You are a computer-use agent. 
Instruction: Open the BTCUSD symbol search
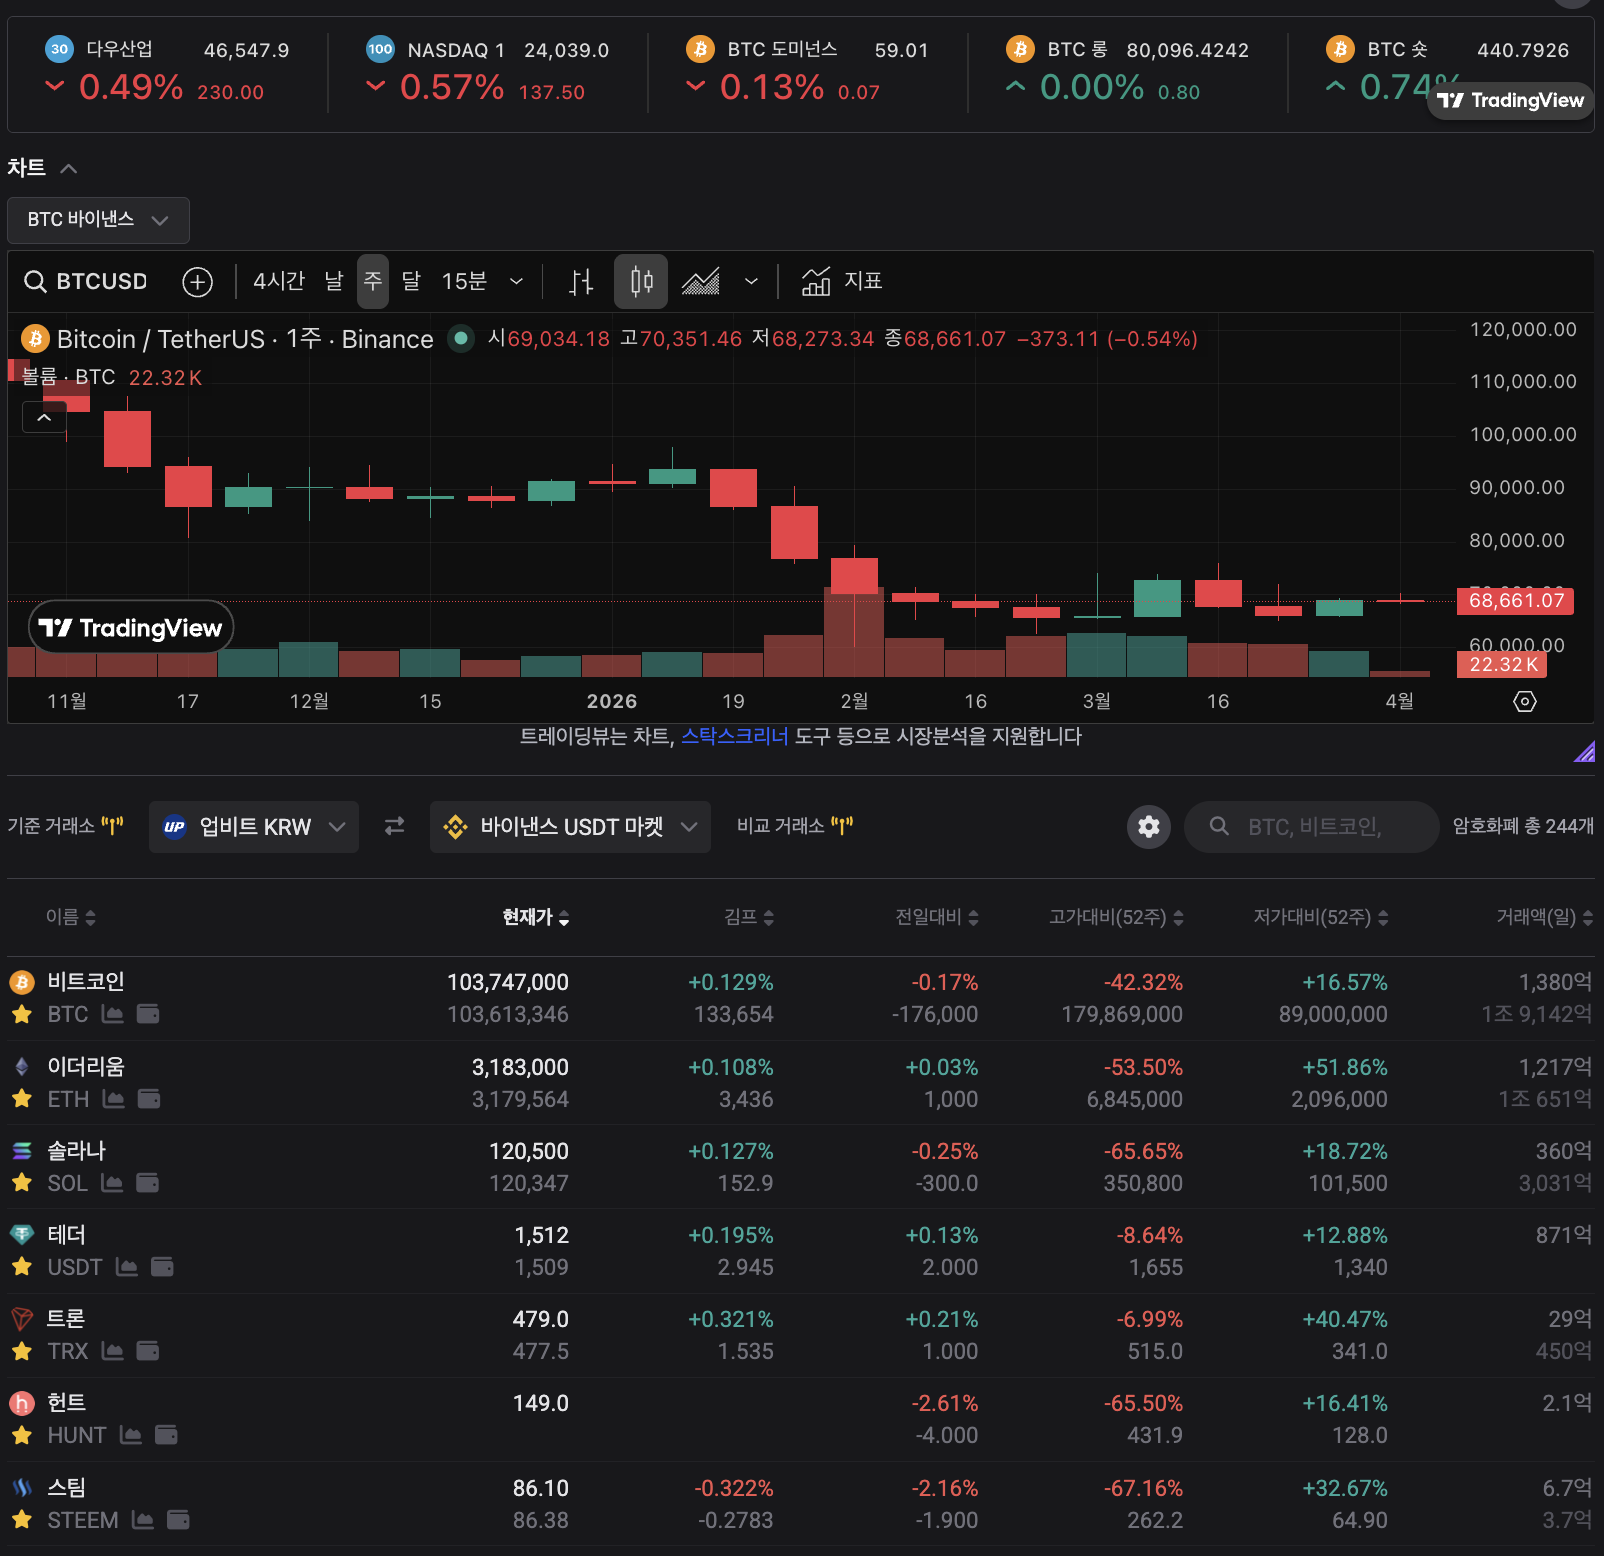[86, 282]
